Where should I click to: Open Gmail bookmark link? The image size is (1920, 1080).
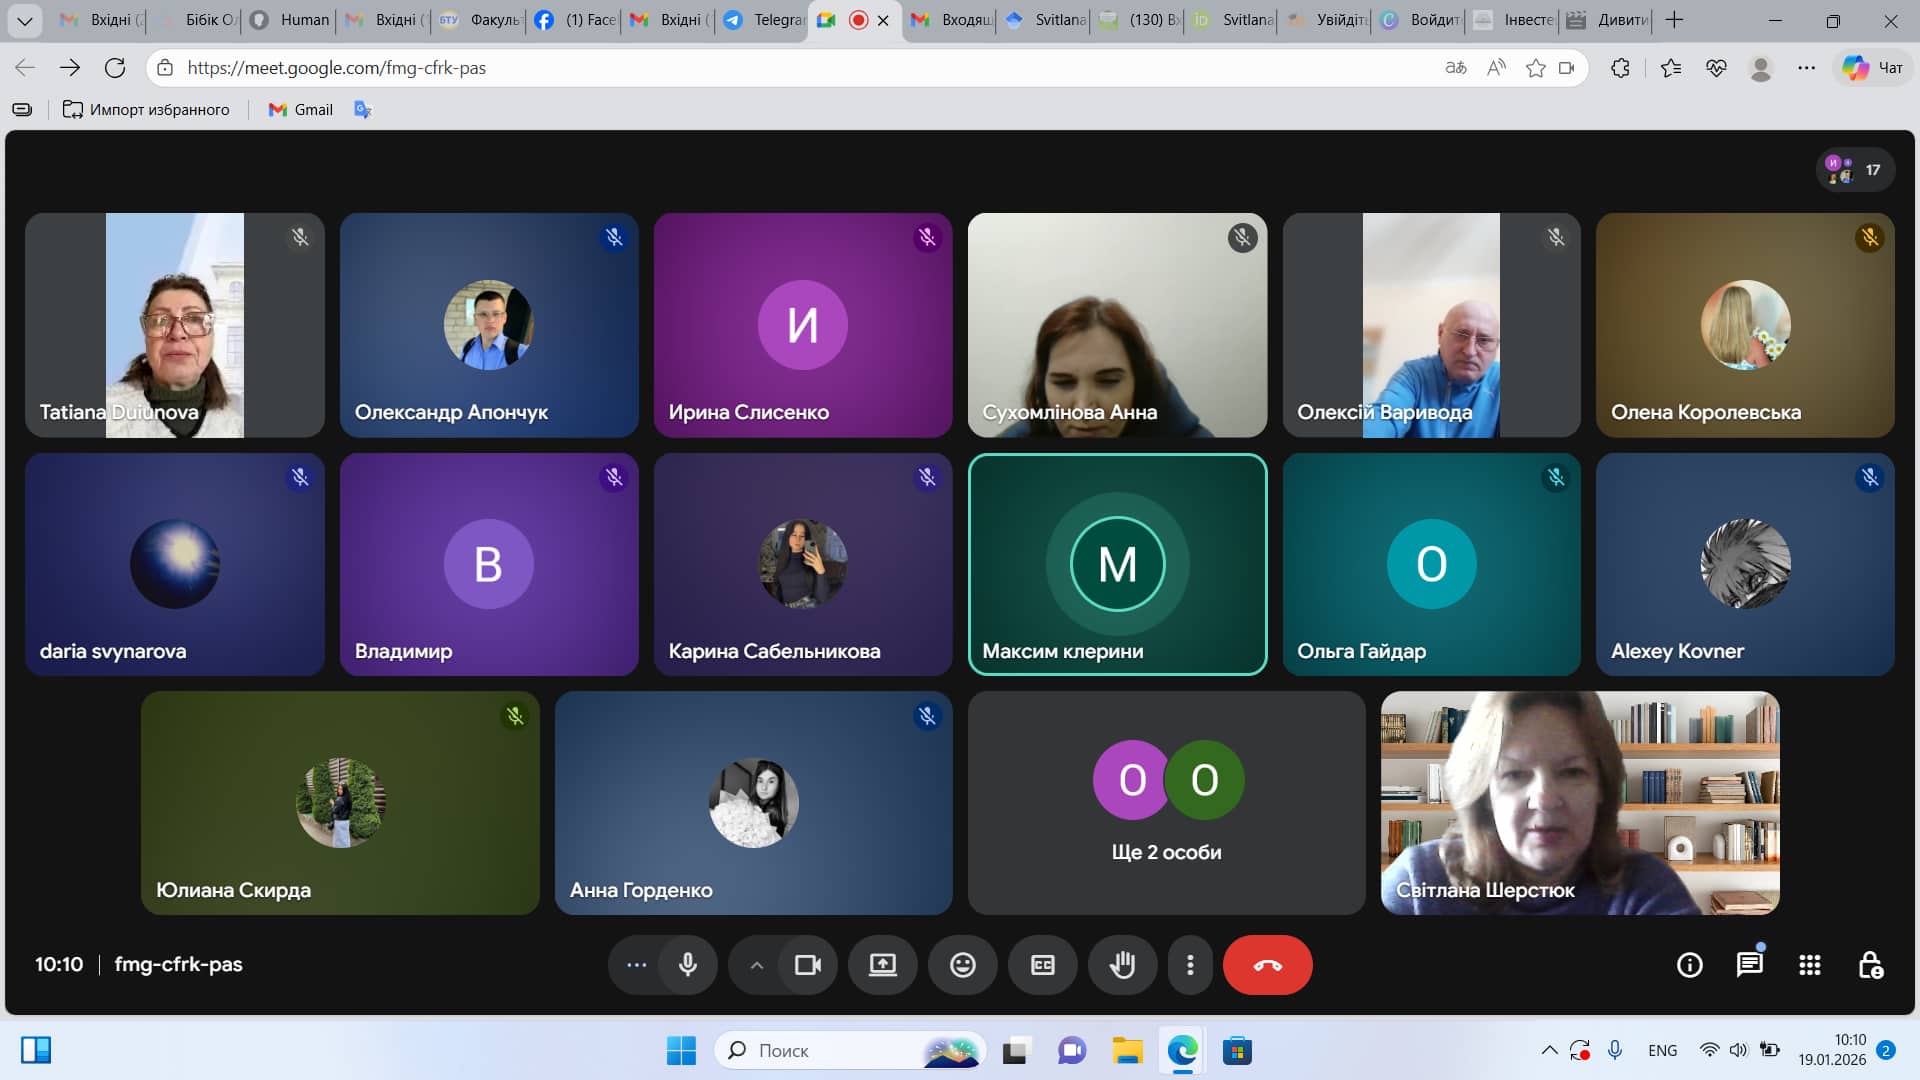pos(301,110)
